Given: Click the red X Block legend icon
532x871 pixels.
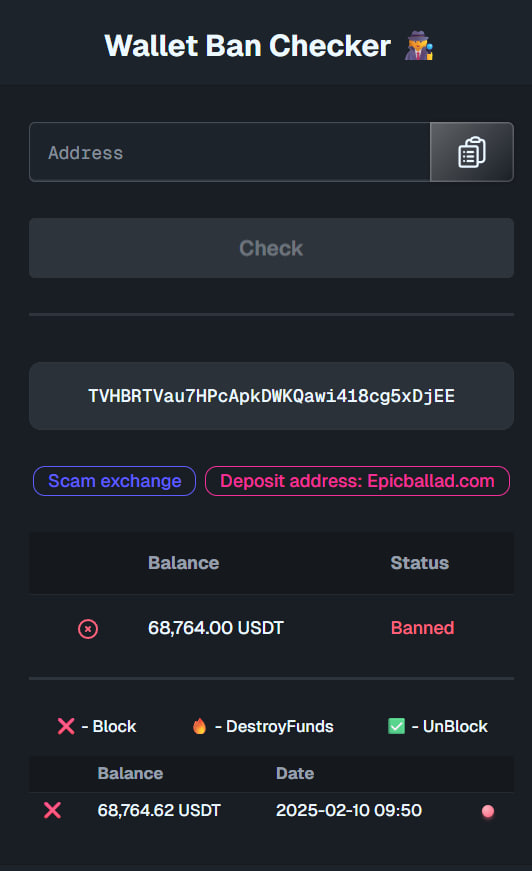Looking at the screenshot, I should [x=66, y=726].
